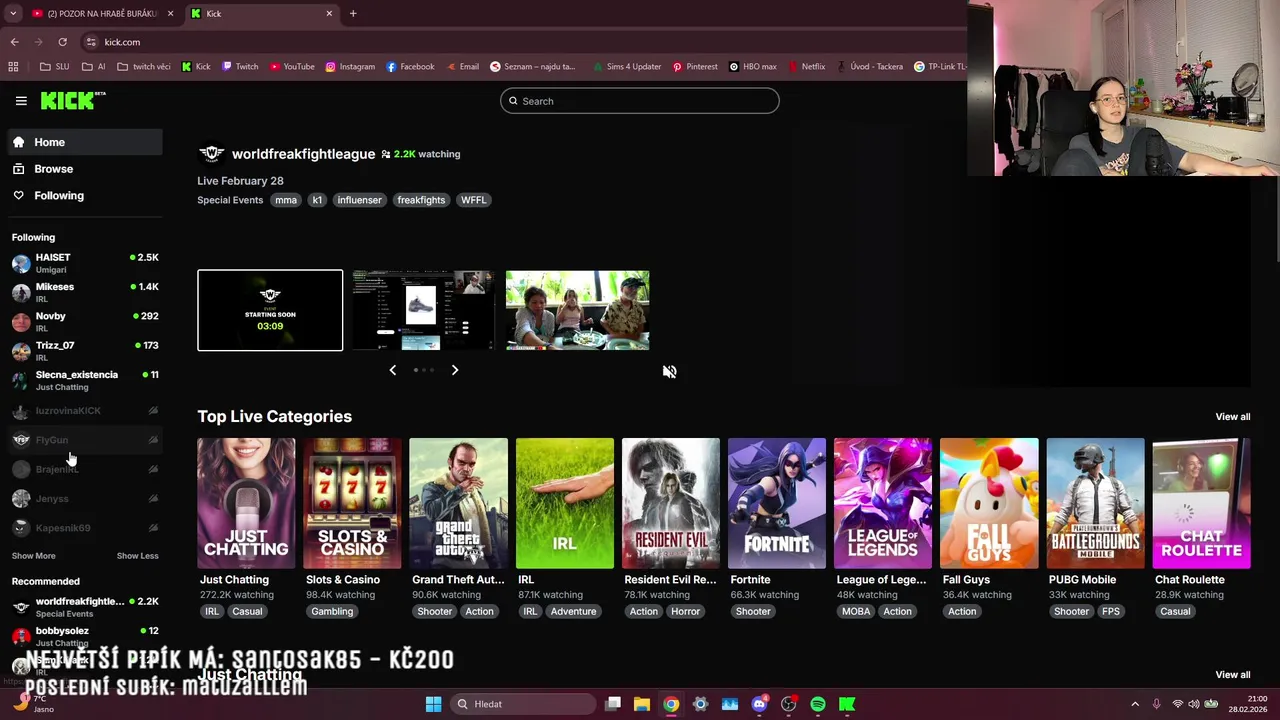Go back in browser history

pyautogui.click(x=14, y=42)
